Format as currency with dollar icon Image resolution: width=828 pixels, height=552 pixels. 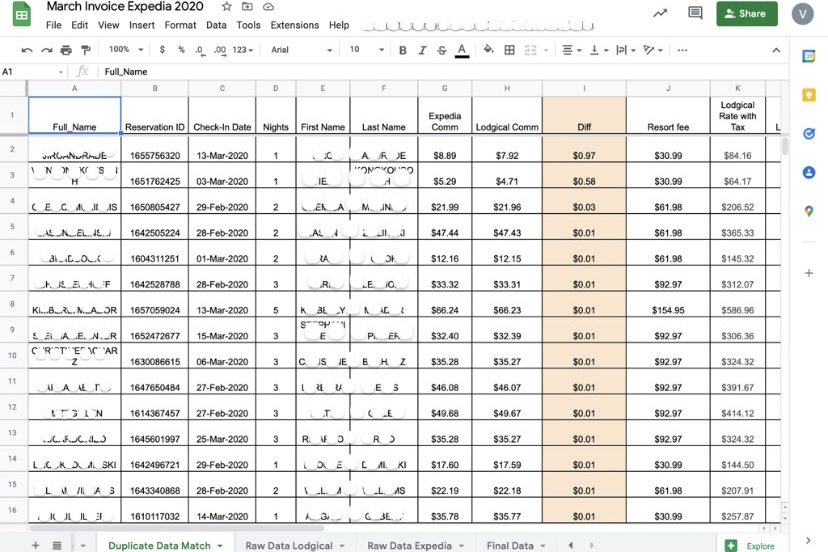point(162,50)
